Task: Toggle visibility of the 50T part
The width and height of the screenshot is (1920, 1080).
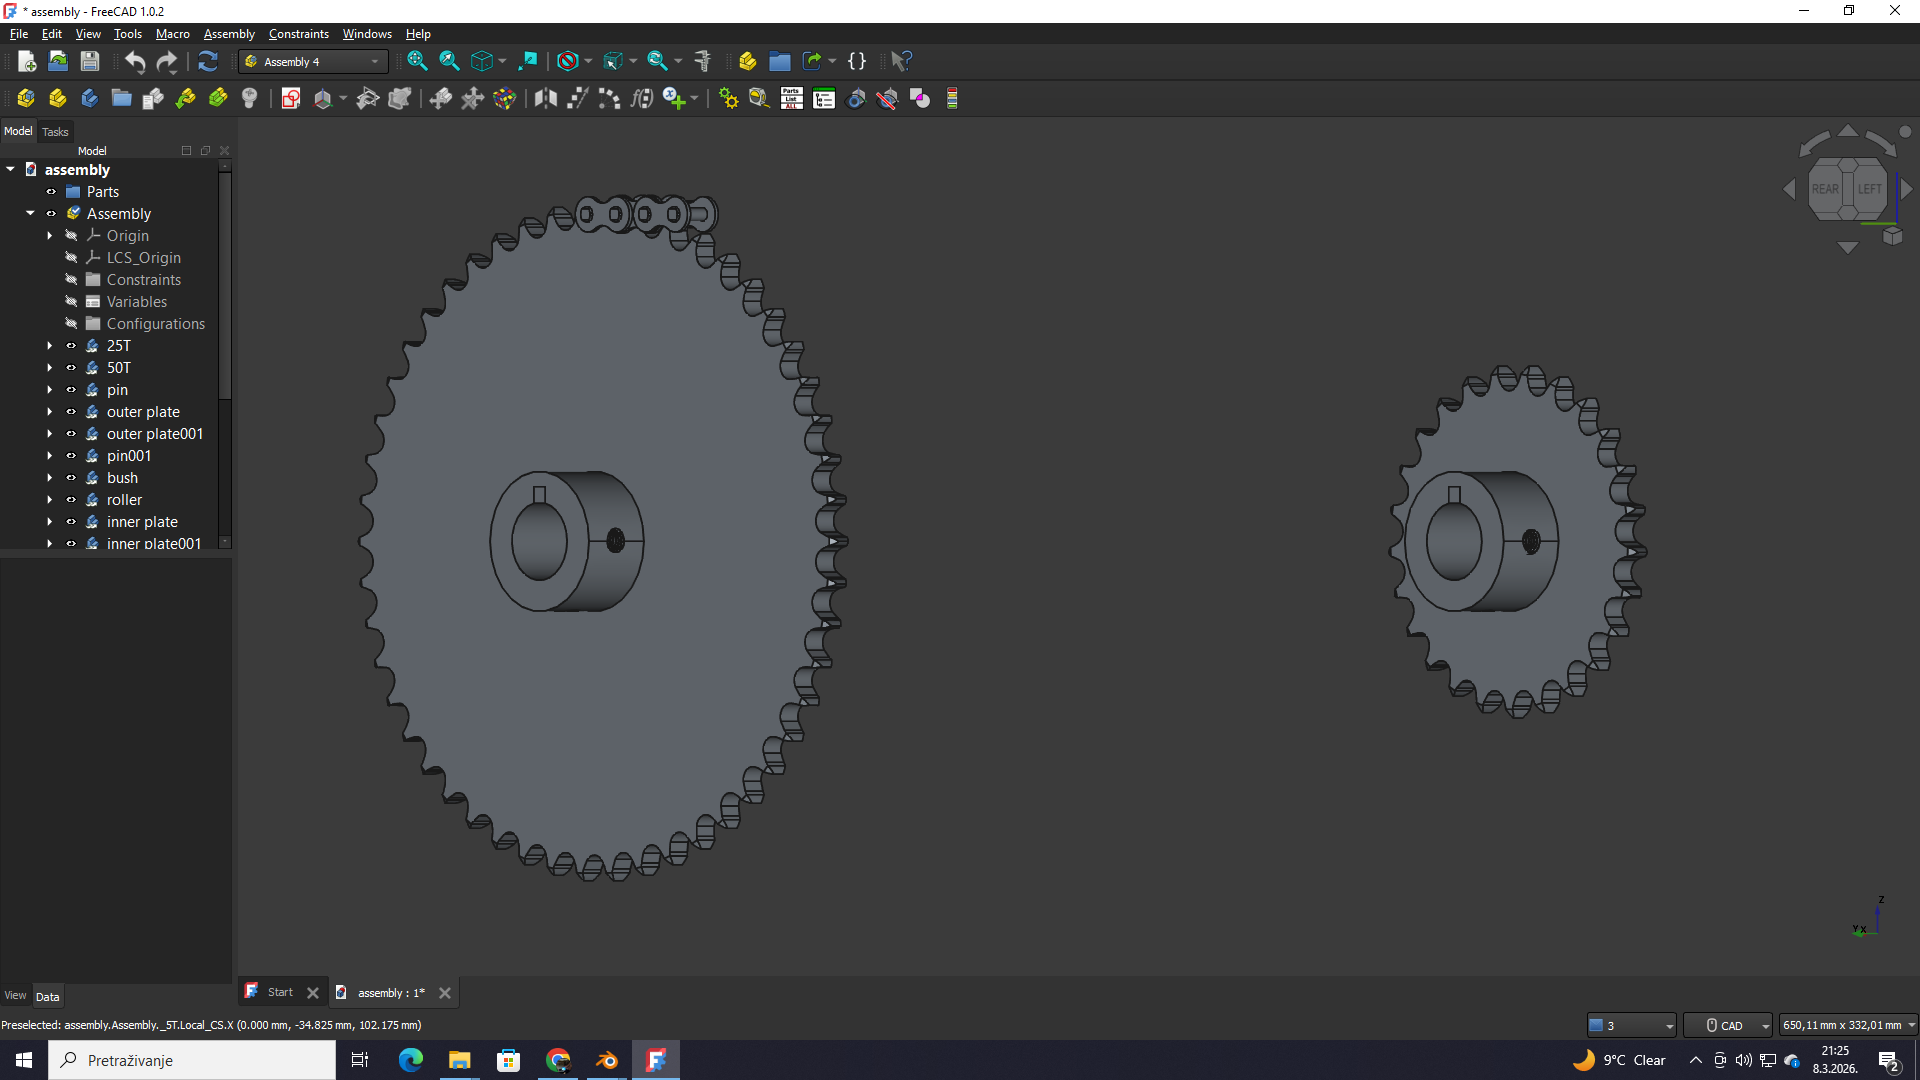Action: 71,368
